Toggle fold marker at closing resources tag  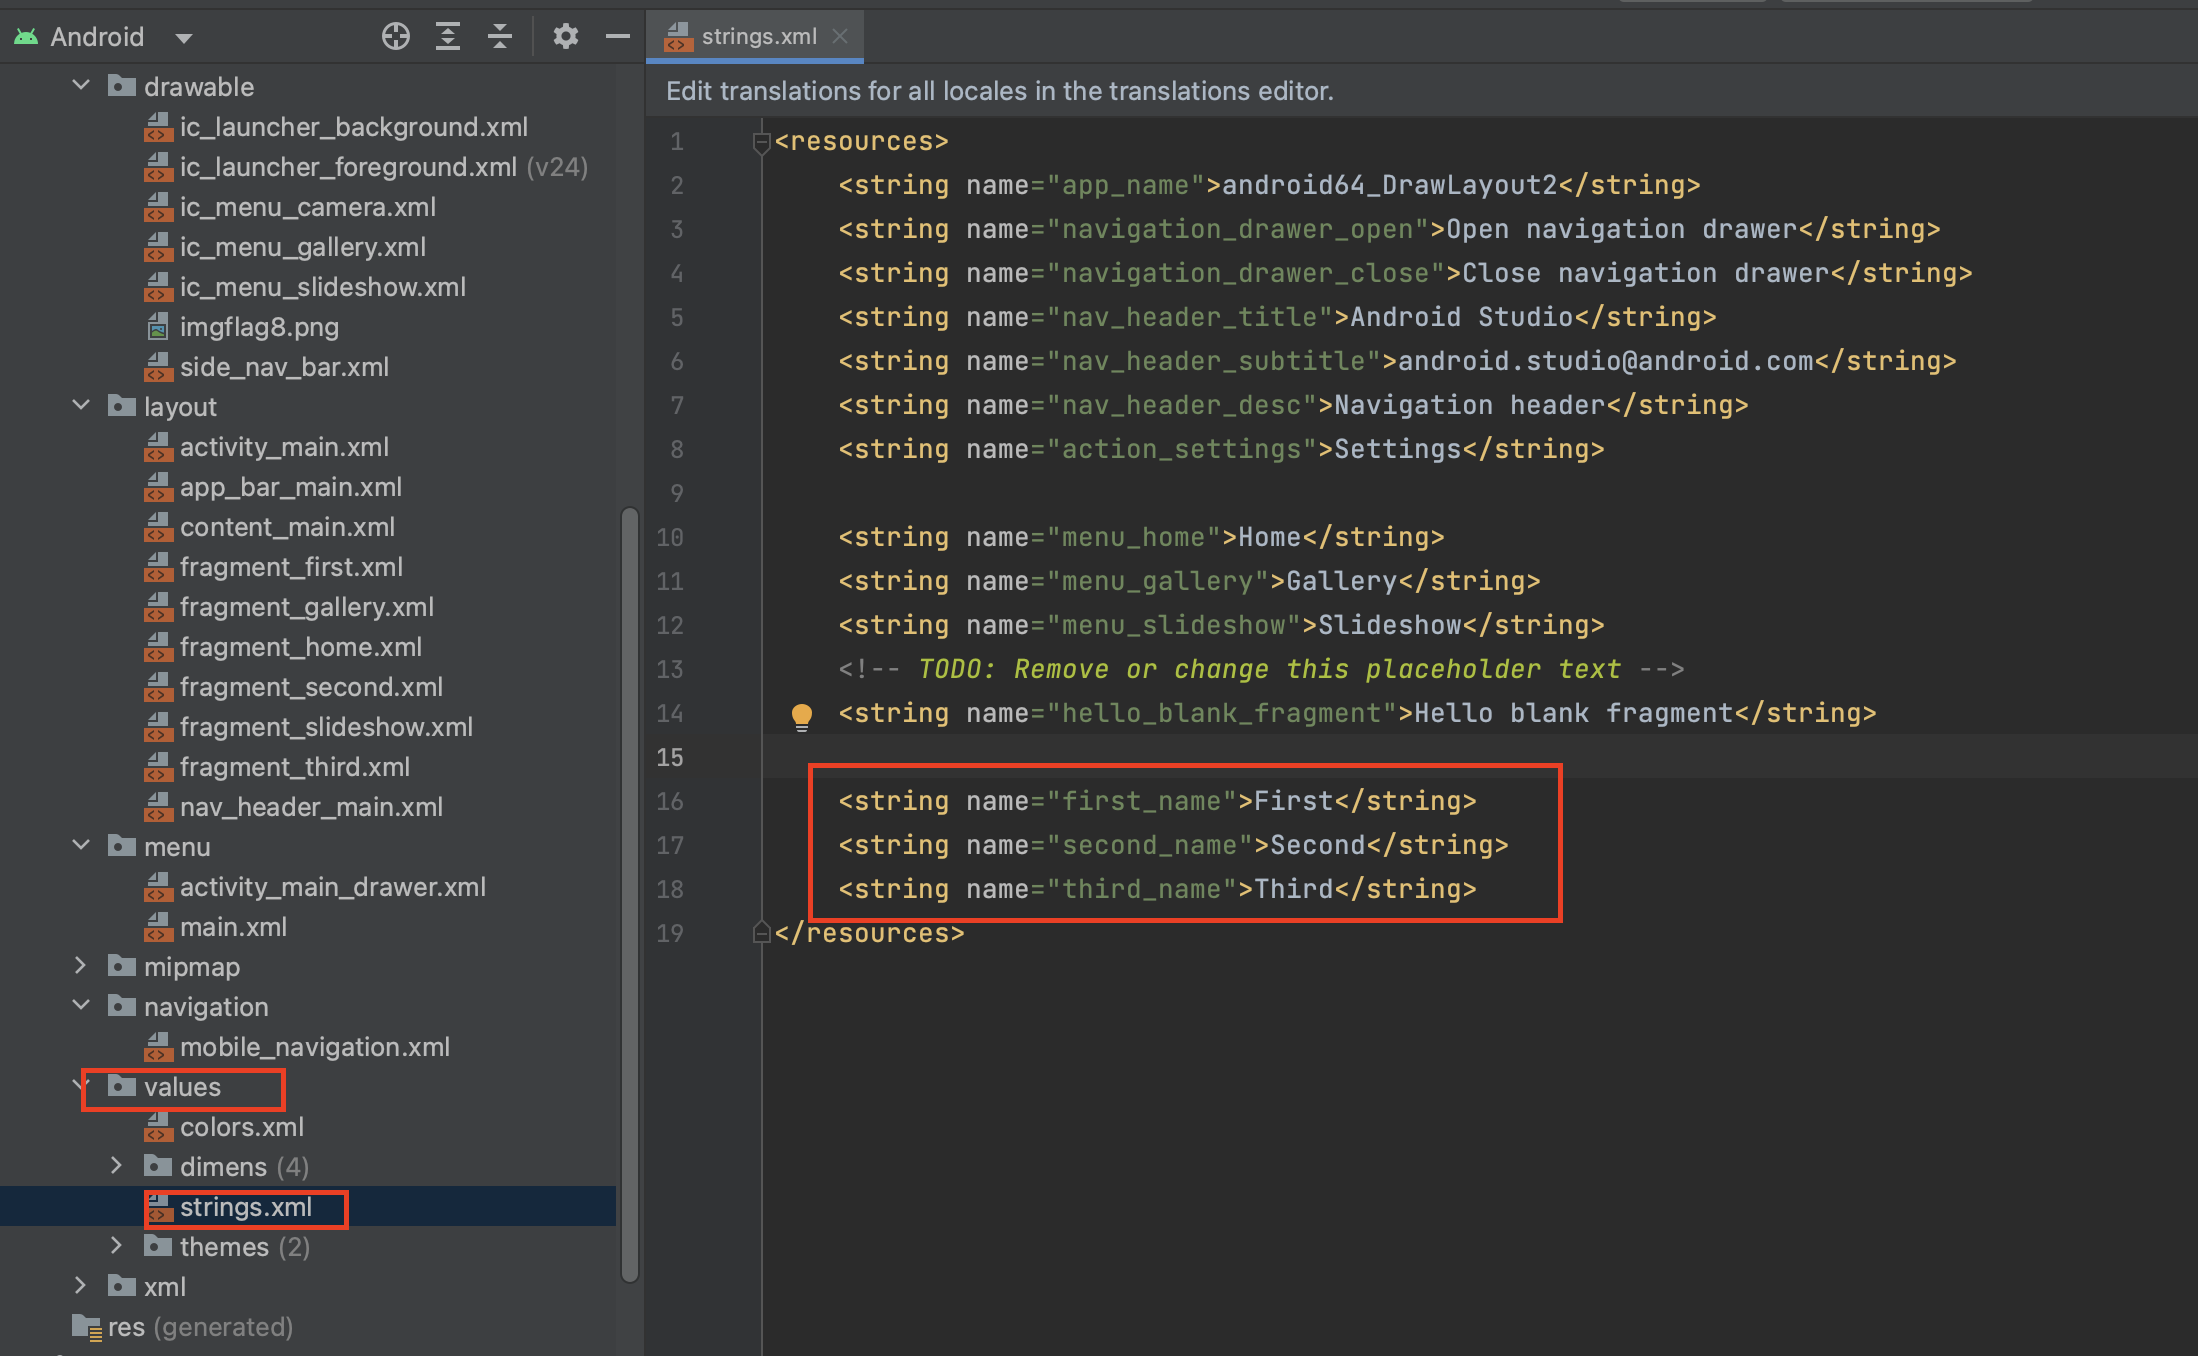761,933
